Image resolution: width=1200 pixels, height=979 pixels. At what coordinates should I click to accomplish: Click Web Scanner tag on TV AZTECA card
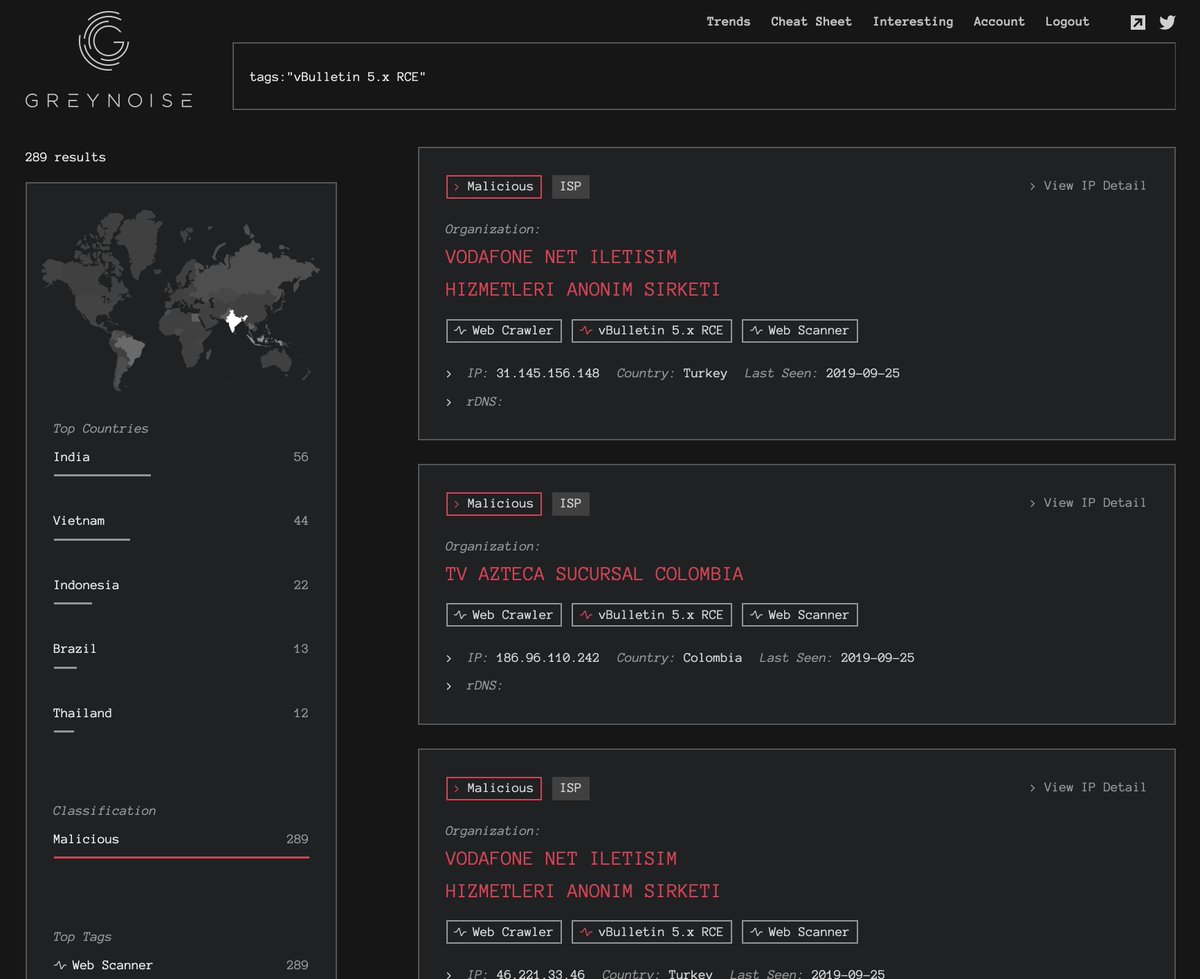[800, 615]
